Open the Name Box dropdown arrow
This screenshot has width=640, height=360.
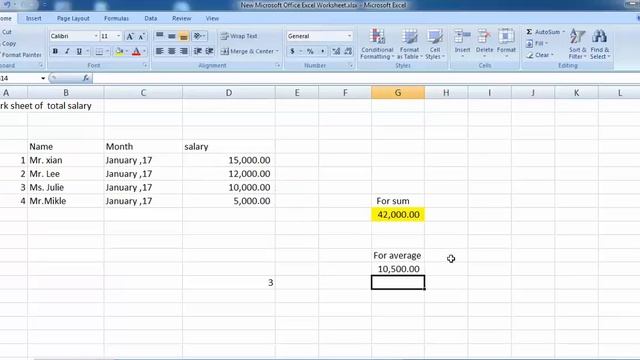pos(43,78)
